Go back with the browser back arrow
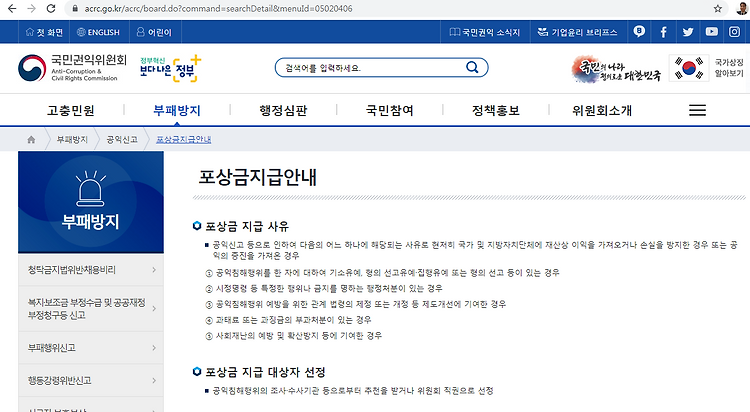 (12, 9)
